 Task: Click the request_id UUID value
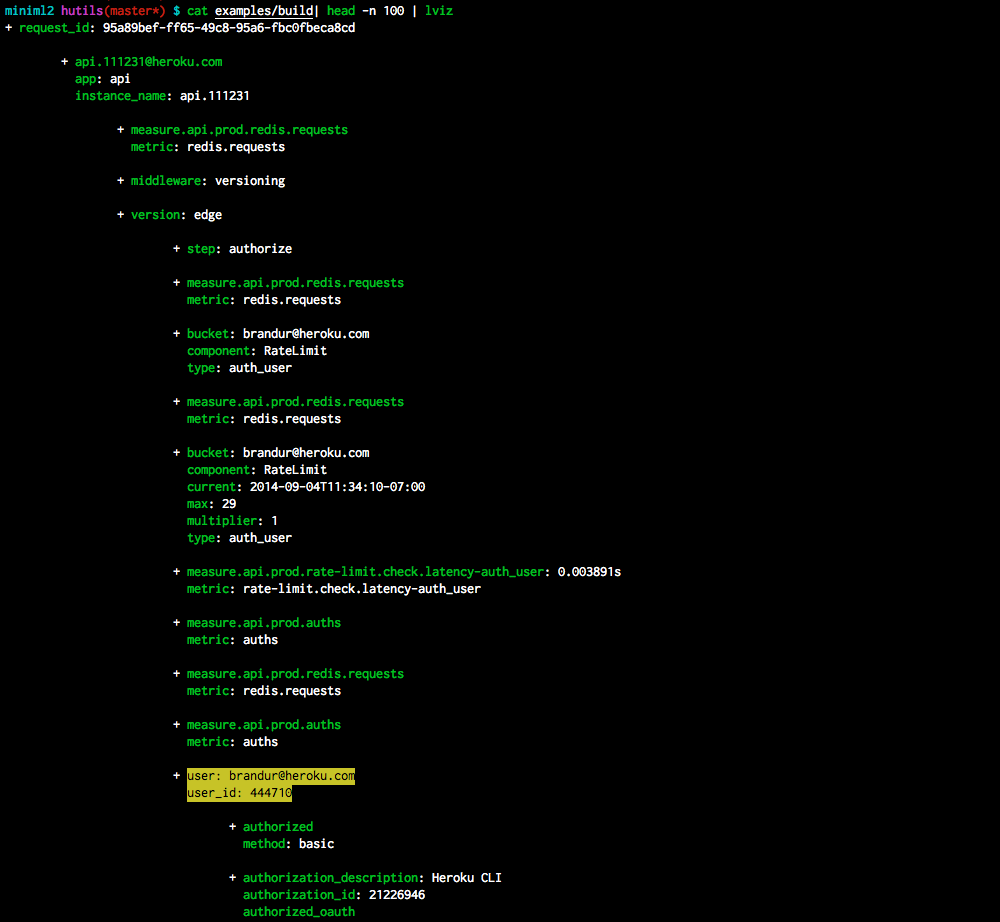pyautogui.click(x=229, y=28)
